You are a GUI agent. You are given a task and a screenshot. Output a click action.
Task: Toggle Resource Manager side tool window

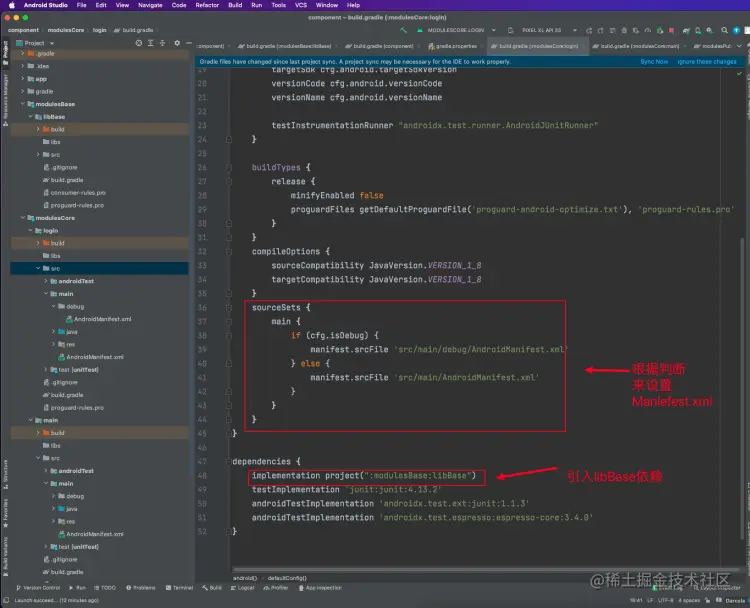(5, 99)
